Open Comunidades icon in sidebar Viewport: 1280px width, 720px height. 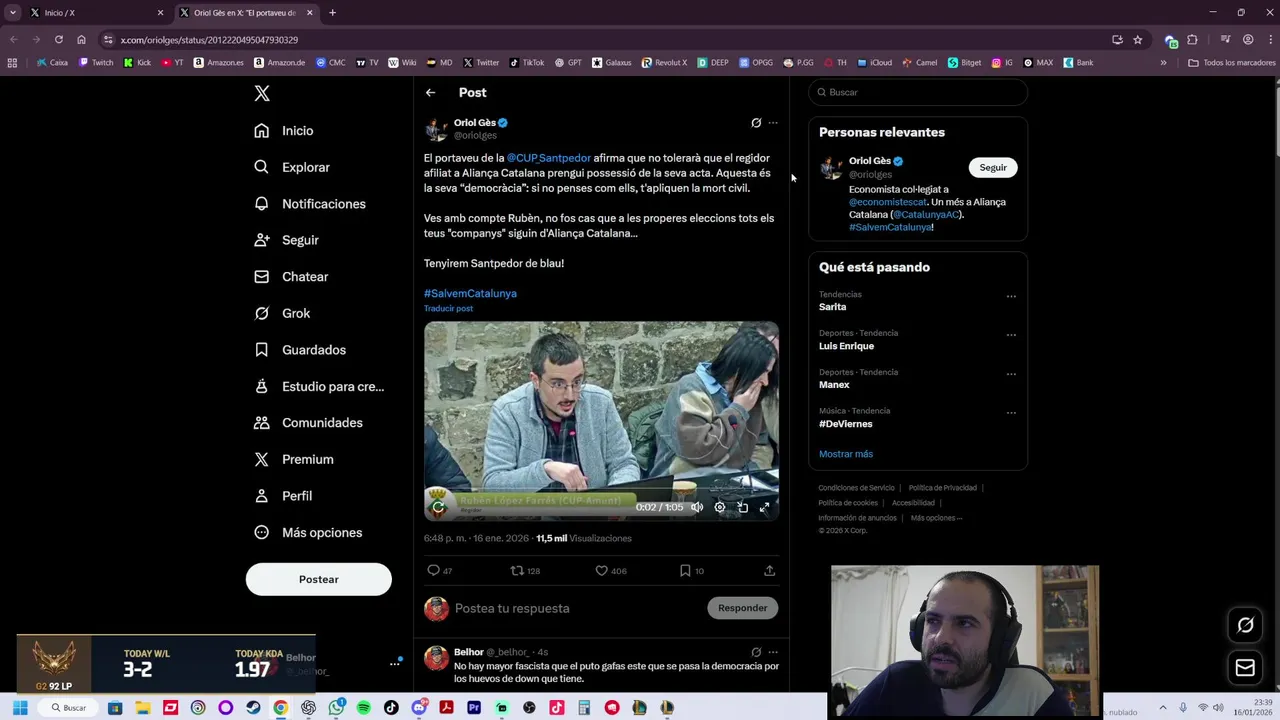pyautogui.click(x=262, y=423)
